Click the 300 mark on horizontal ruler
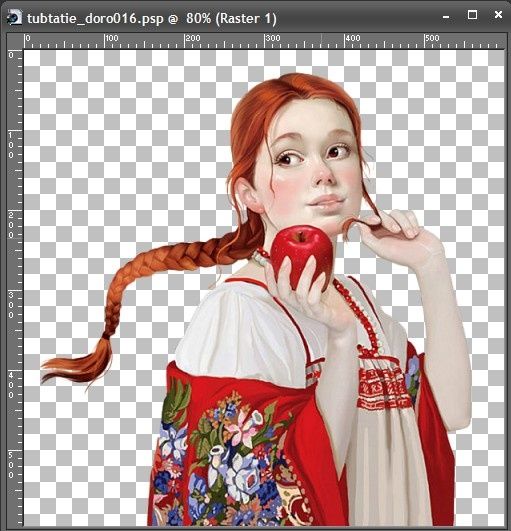 (x=273, y=38)
